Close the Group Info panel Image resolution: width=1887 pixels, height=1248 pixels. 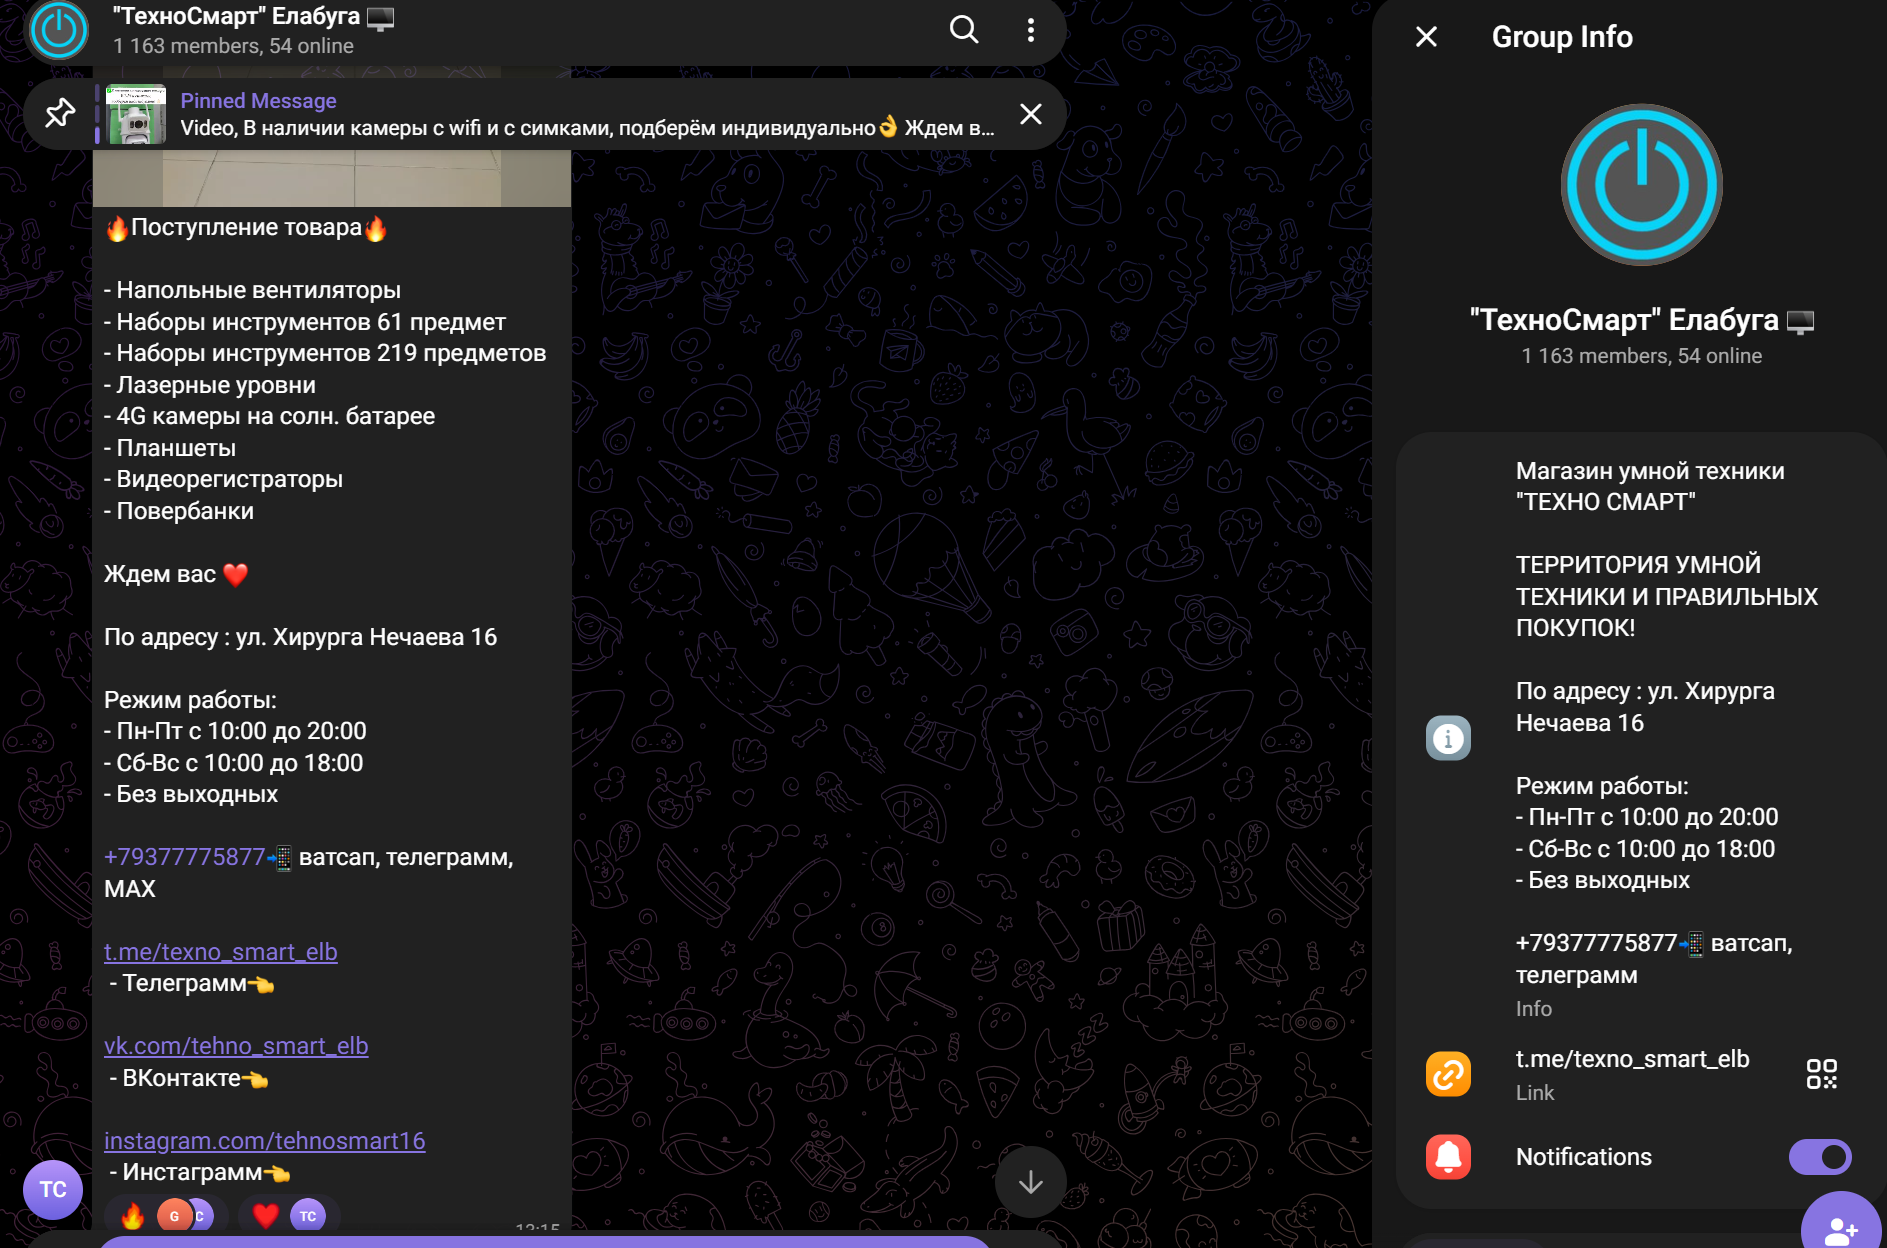click(x=1426, y=37)
